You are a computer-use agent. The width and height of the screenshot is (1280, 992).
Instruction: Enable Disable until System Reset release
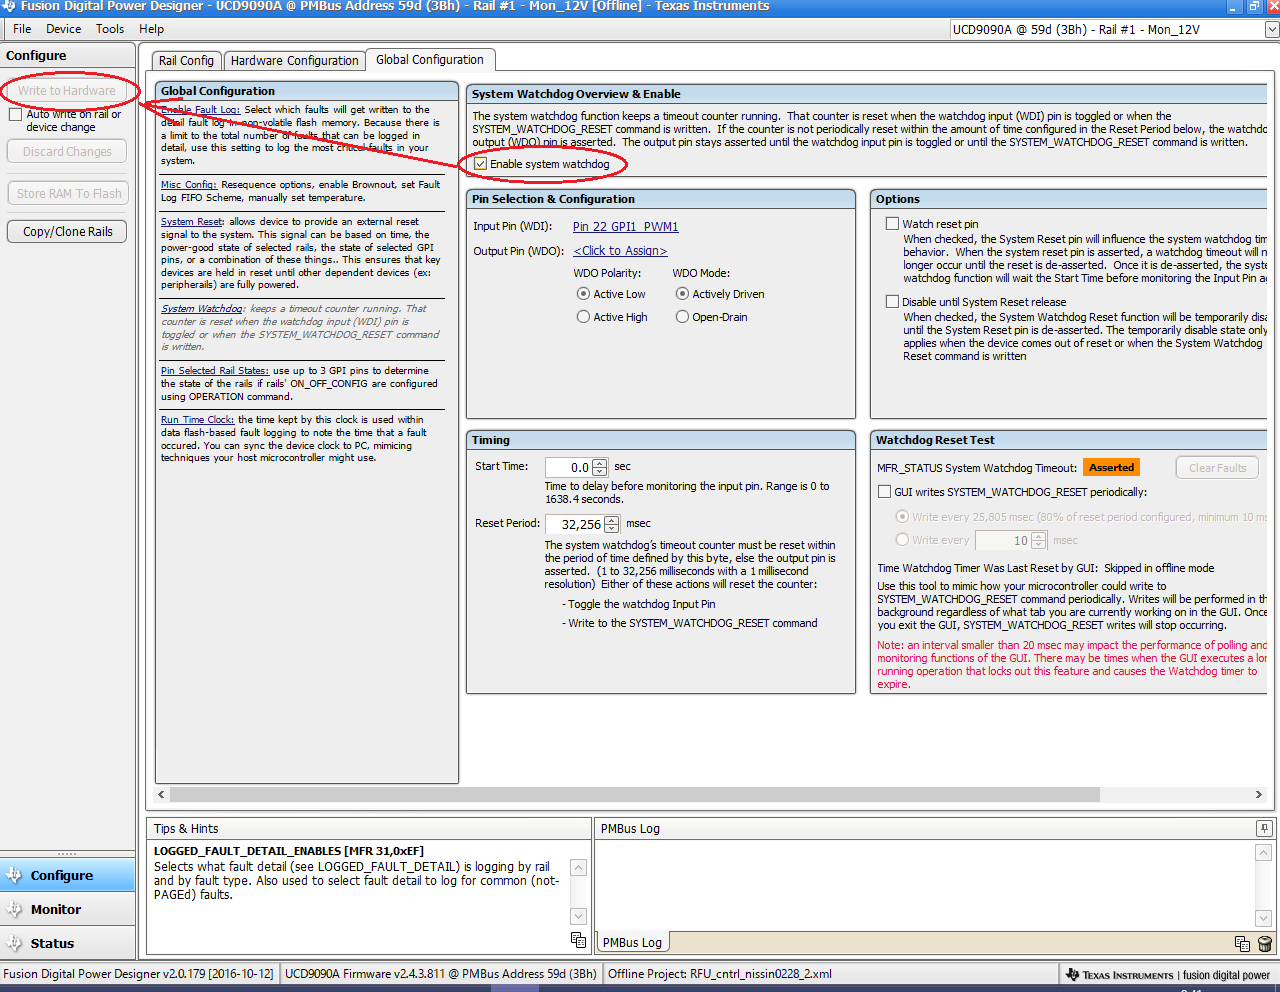click(x=892, y=302)
